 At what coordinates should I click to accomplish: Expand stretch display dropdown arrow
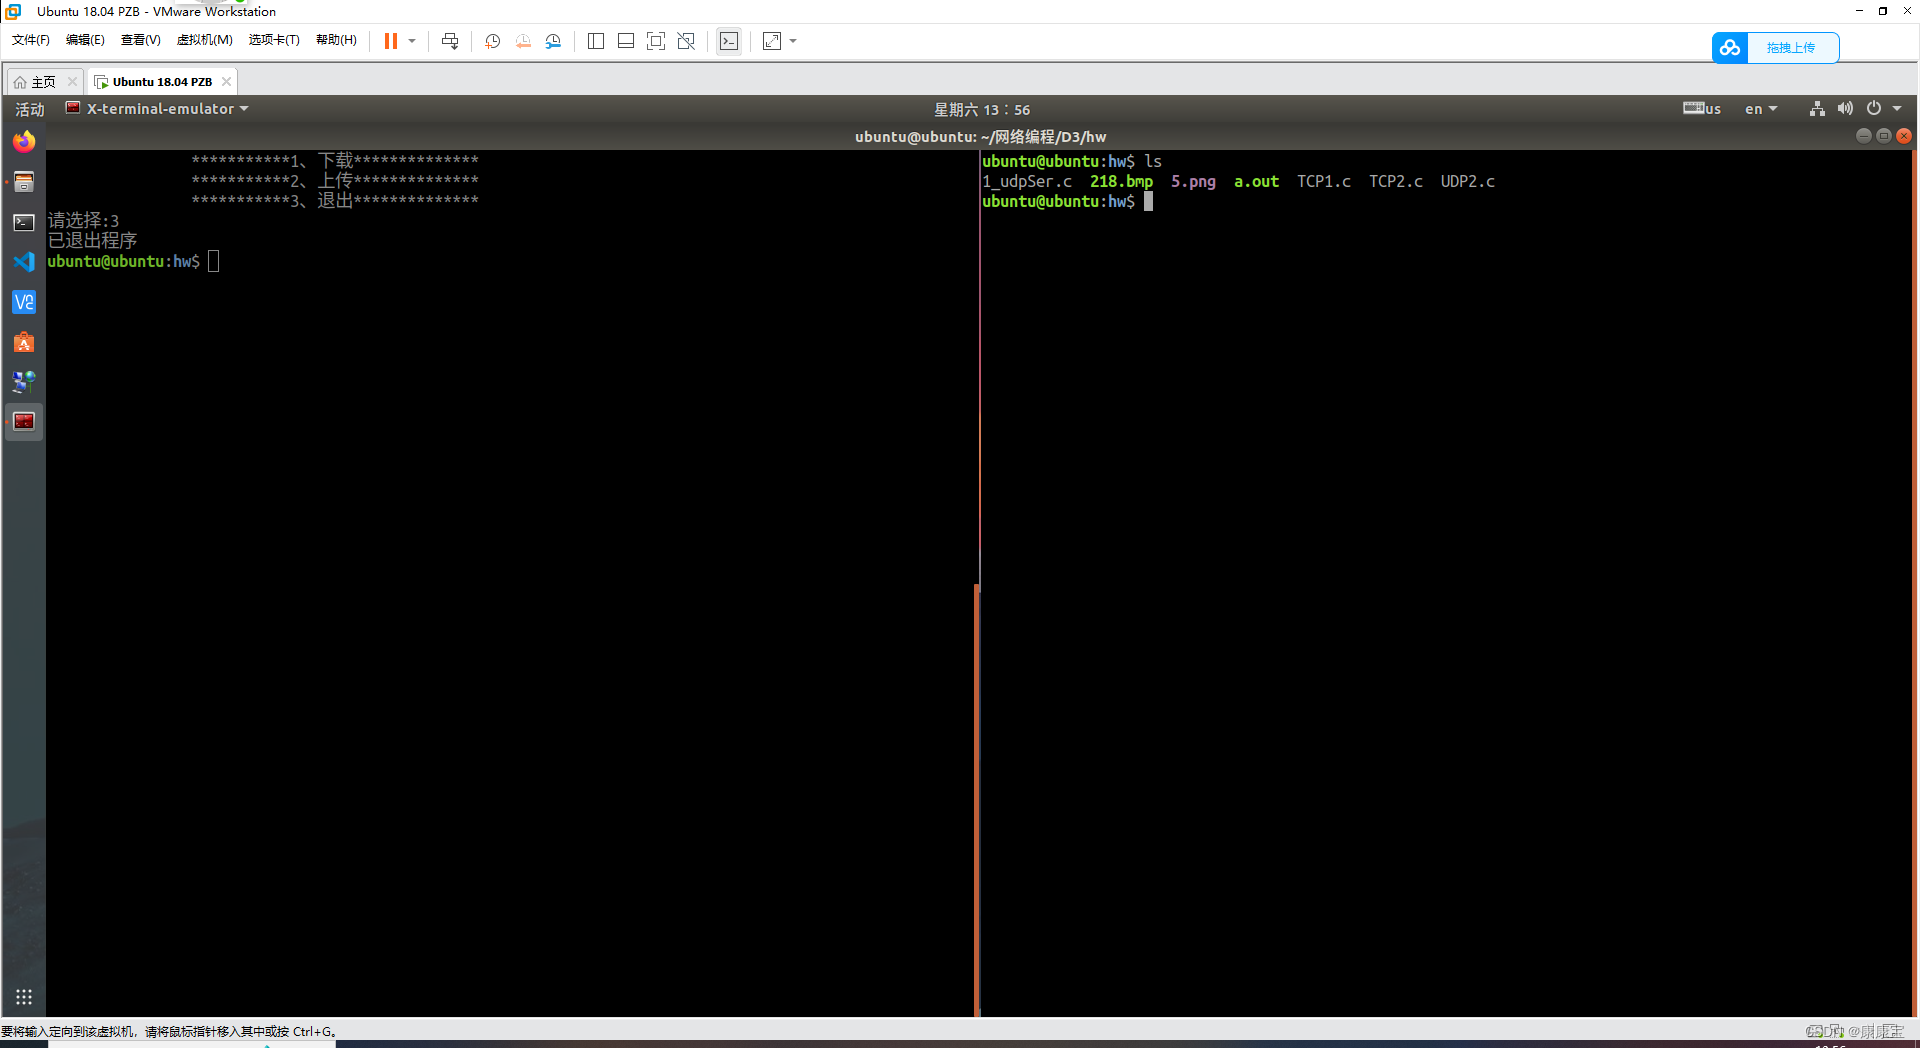pyautogui.click(x=793, y=41)
